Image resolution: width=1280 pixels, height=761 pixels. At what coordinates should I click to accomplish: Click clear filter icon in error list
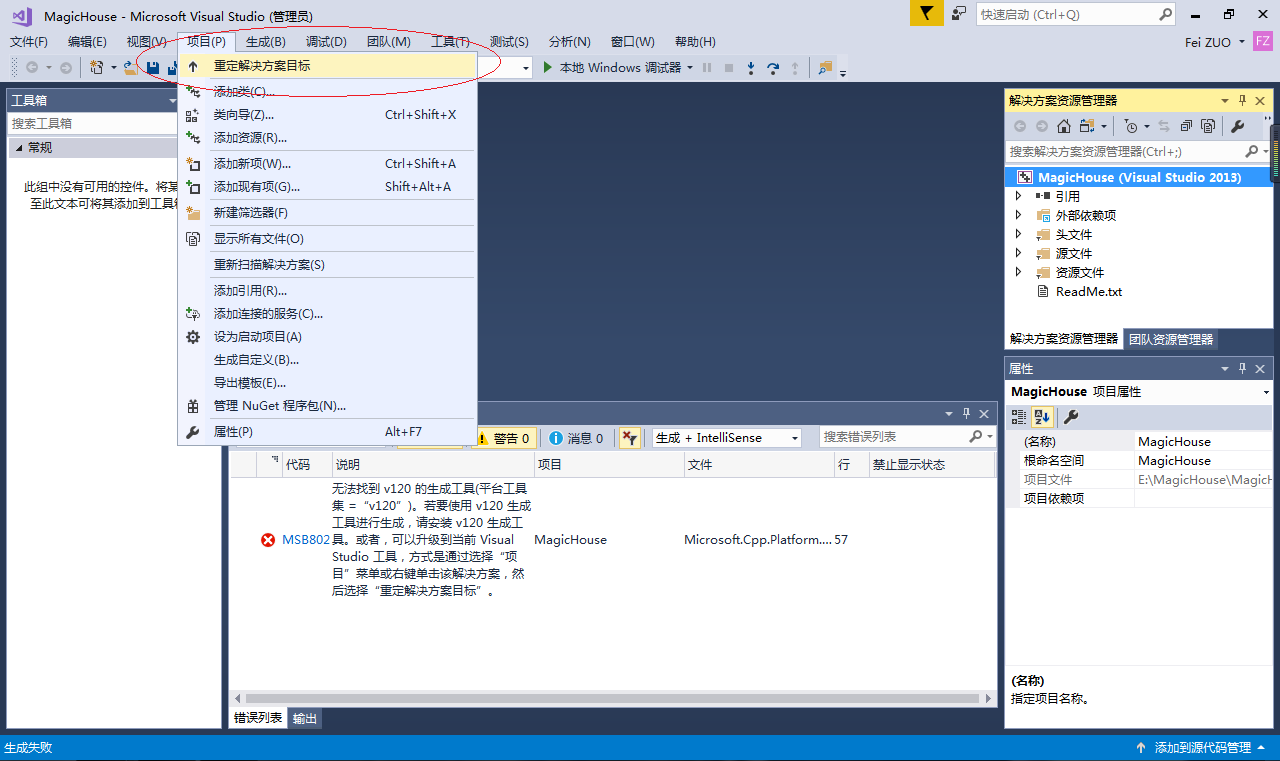tap(629, 438)
